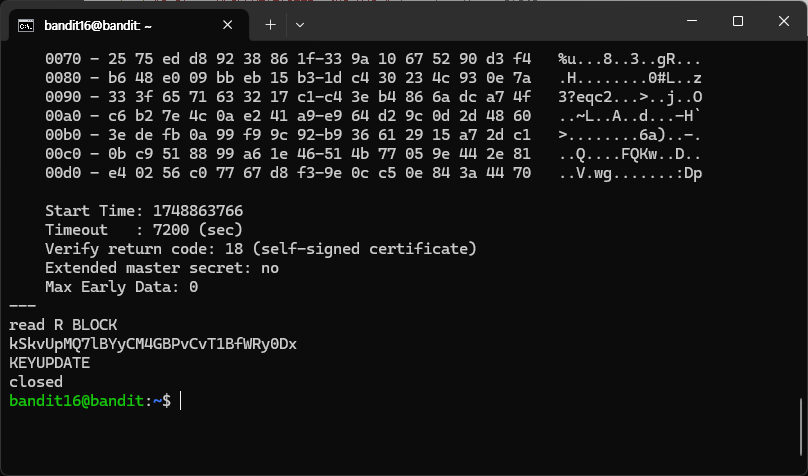
Task: Maximize the terminal window
Action: (x=738, y=21)
